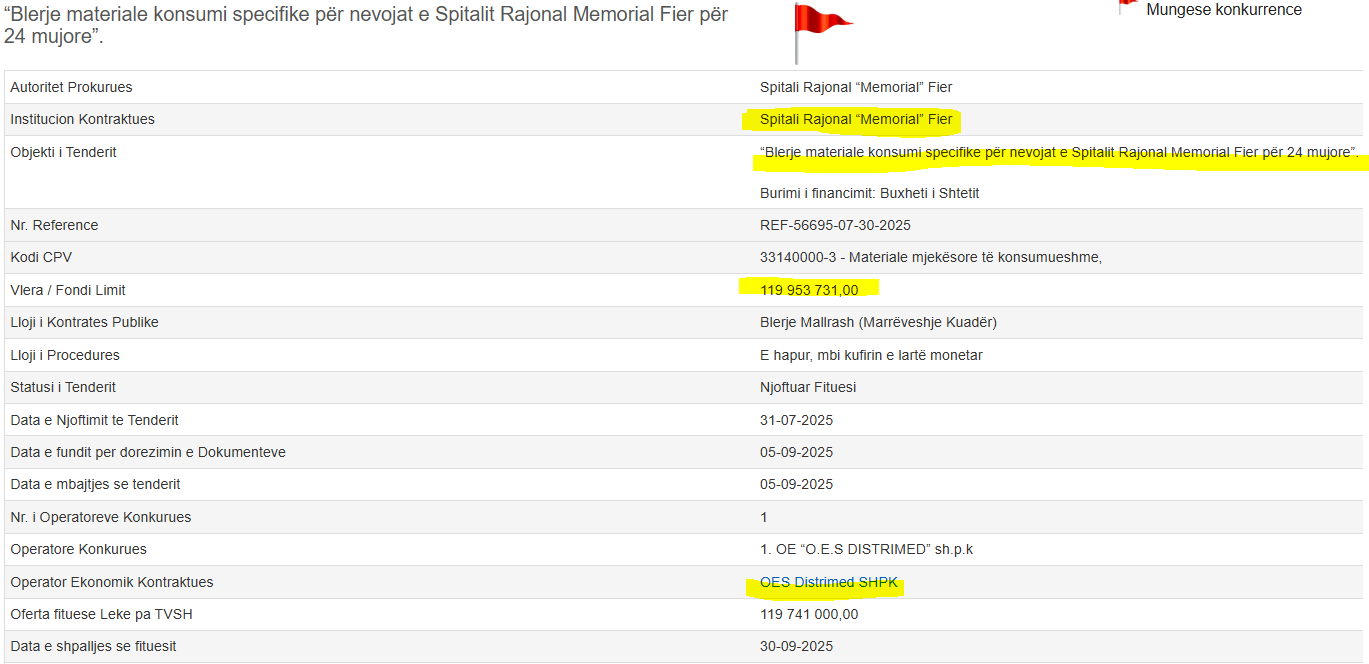This screenshot has width=1369, height=664.
Task: Click the small red flag beside Mungese konkurrence
Action: [x=1127, y=6]
